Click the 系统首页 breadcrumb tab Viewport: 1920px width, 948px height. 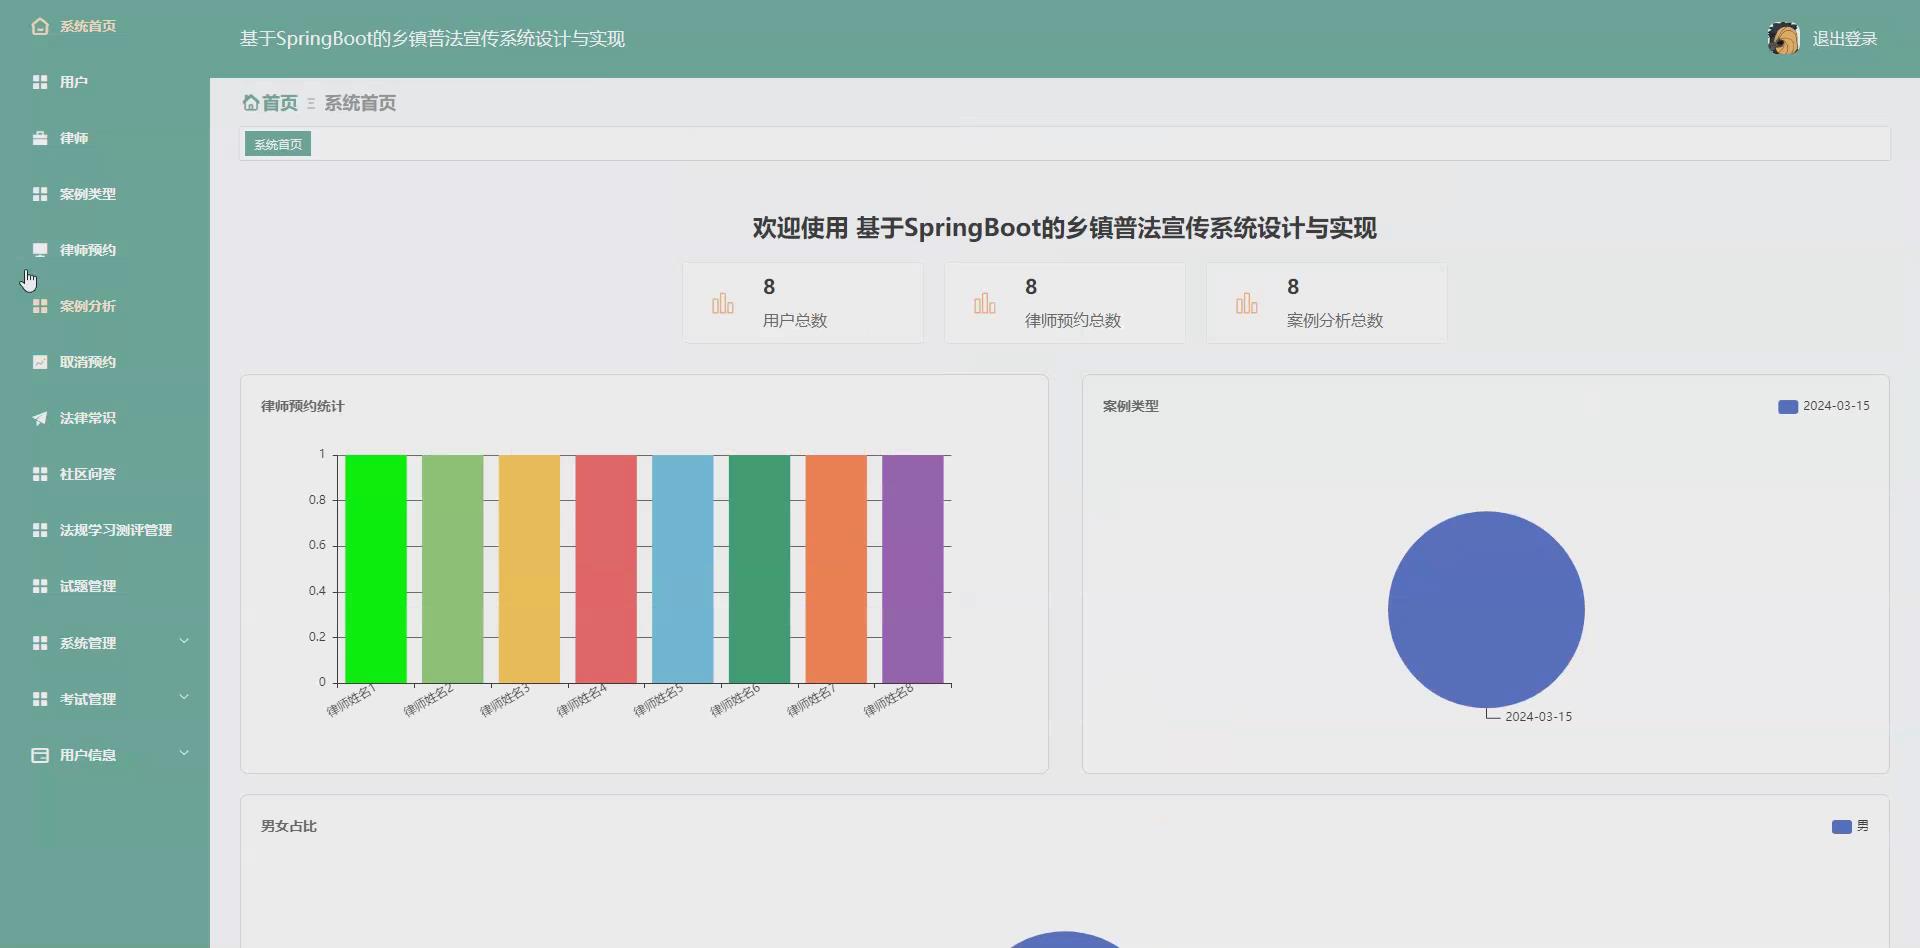(x=276, y=143)
